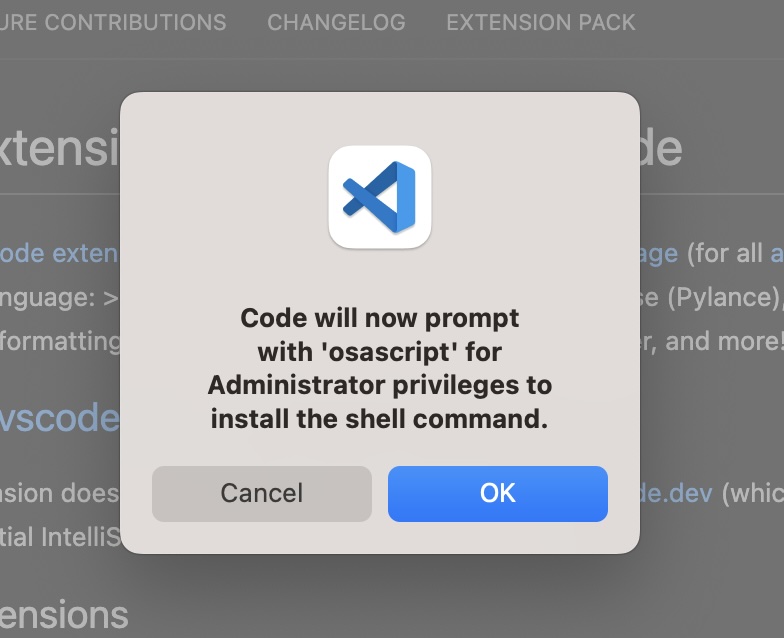Follow the blue 'age' link before '(for all'
The image size is (784, 638).
point(659,254)
